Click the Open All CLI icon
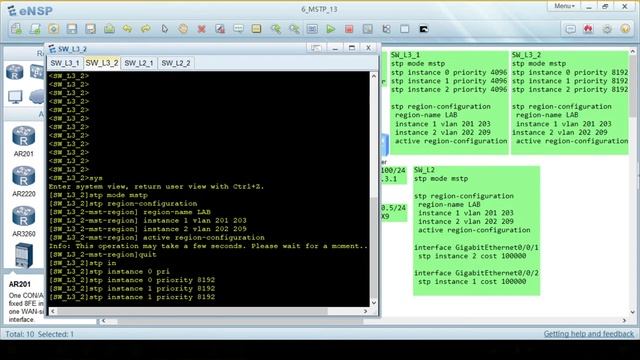The height and width of the screenshot is (360, 640). [x=424, y=29]
